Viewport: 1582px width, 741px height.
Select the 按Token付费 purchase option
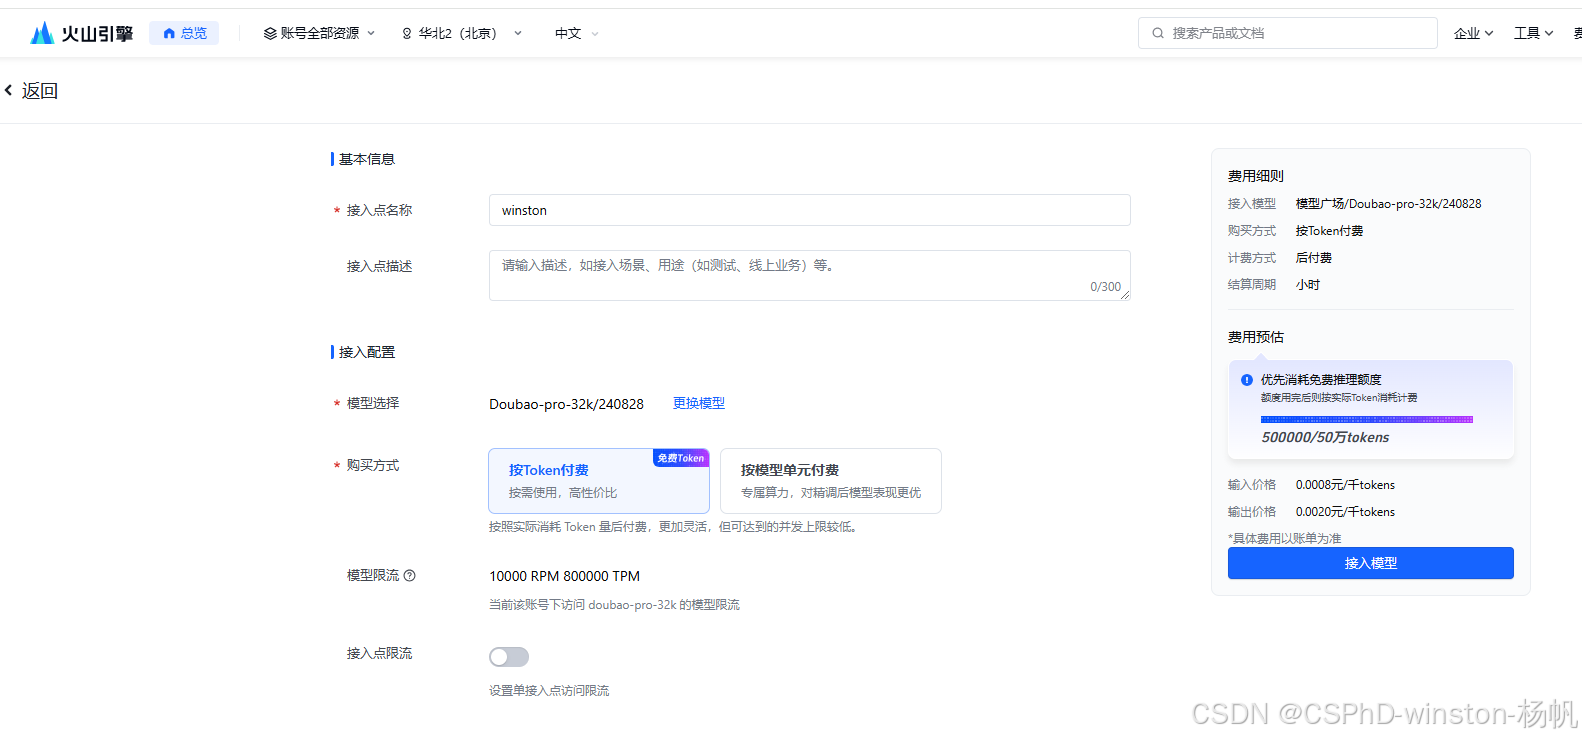click(599, 481)
